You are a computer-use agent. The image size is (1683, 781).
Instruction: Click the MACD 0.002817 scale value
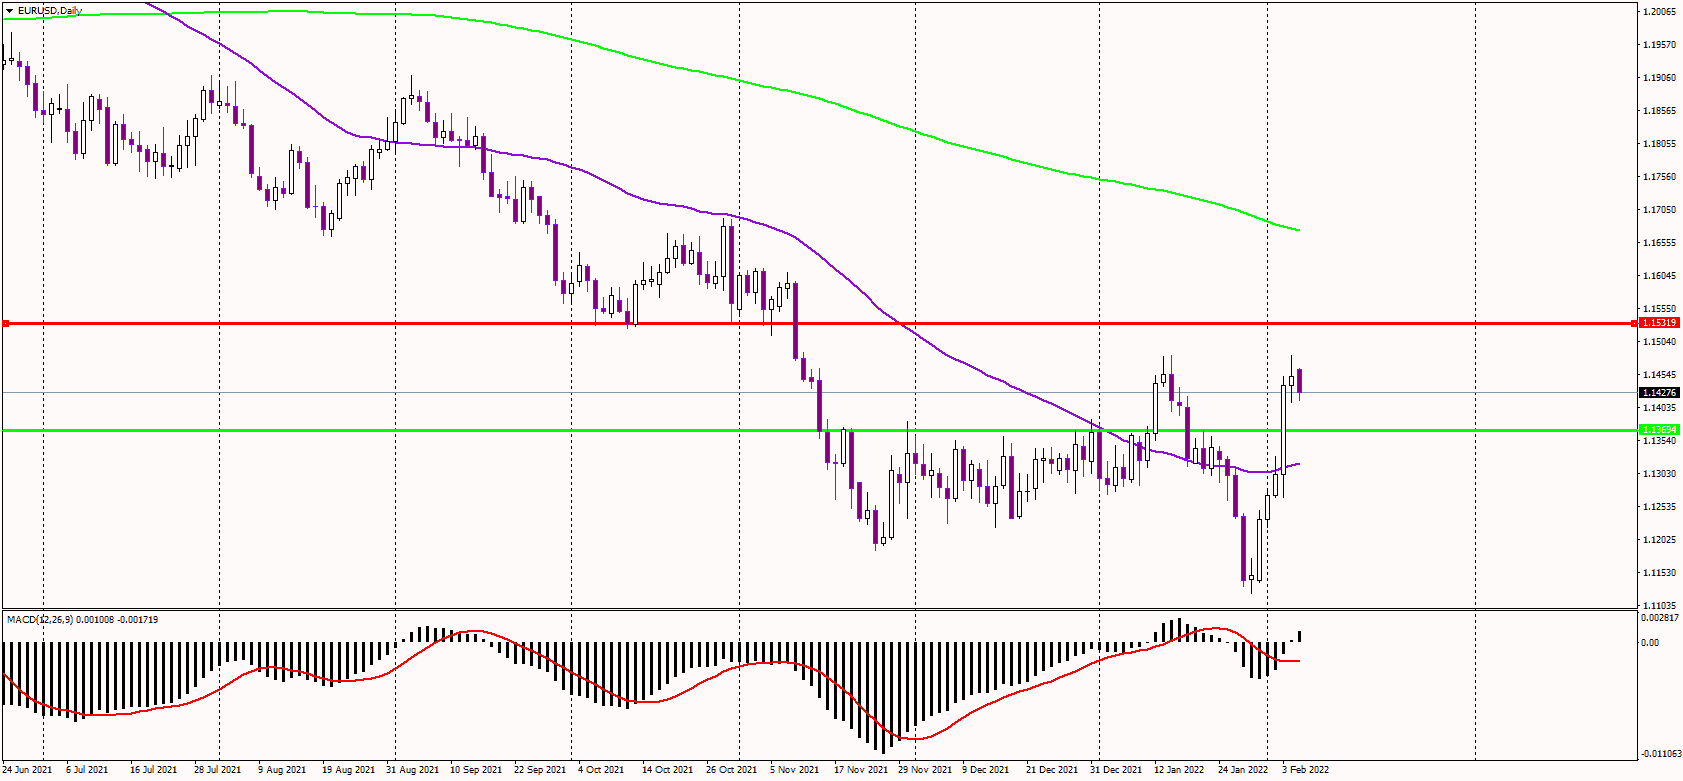click(1660, 618)
